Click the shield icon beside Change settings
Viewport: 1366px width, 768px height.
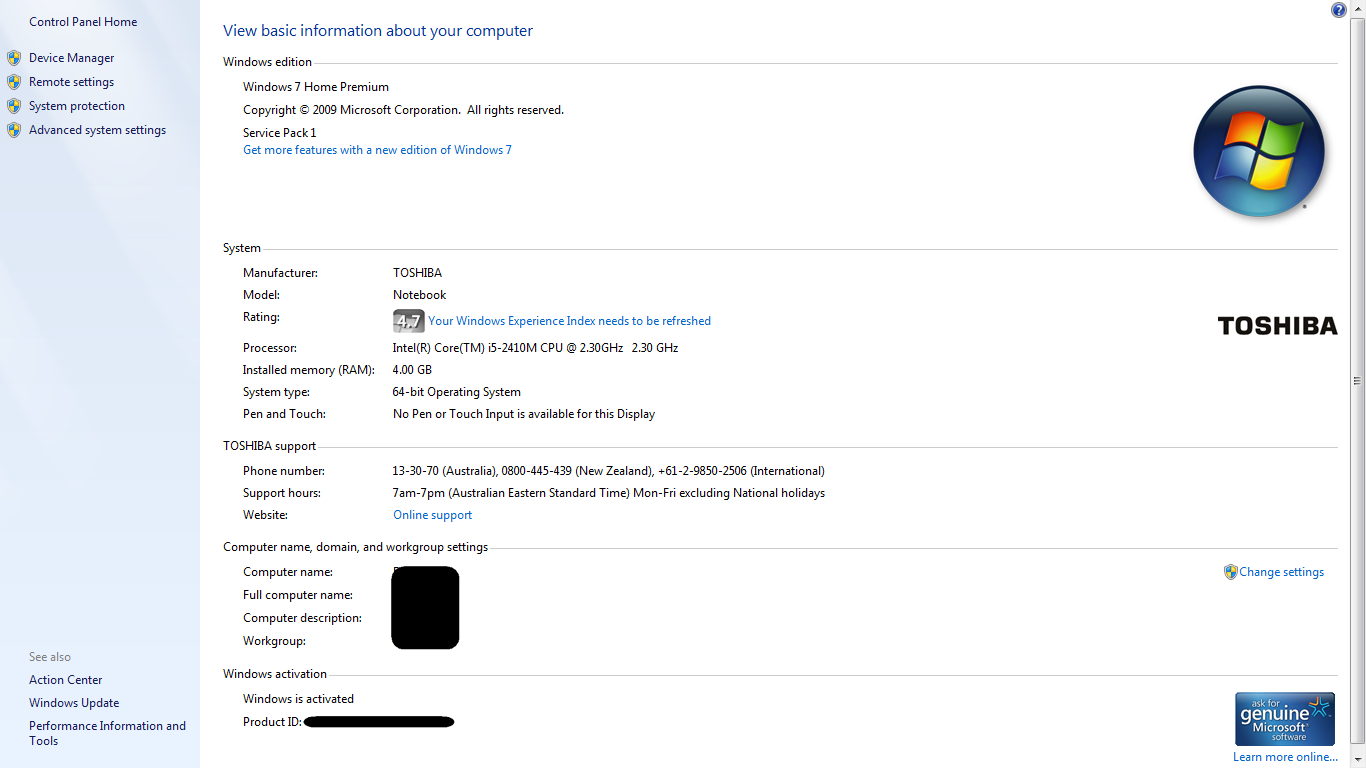click(1231, 572)
